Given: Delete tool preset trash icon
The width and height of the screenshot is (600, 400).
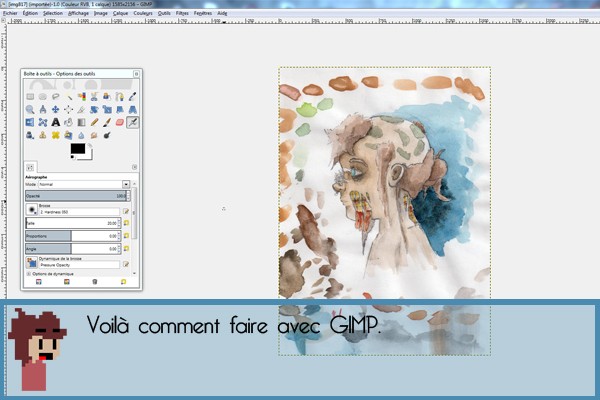Looking at the screenshot, I should (x=95, y=282).
